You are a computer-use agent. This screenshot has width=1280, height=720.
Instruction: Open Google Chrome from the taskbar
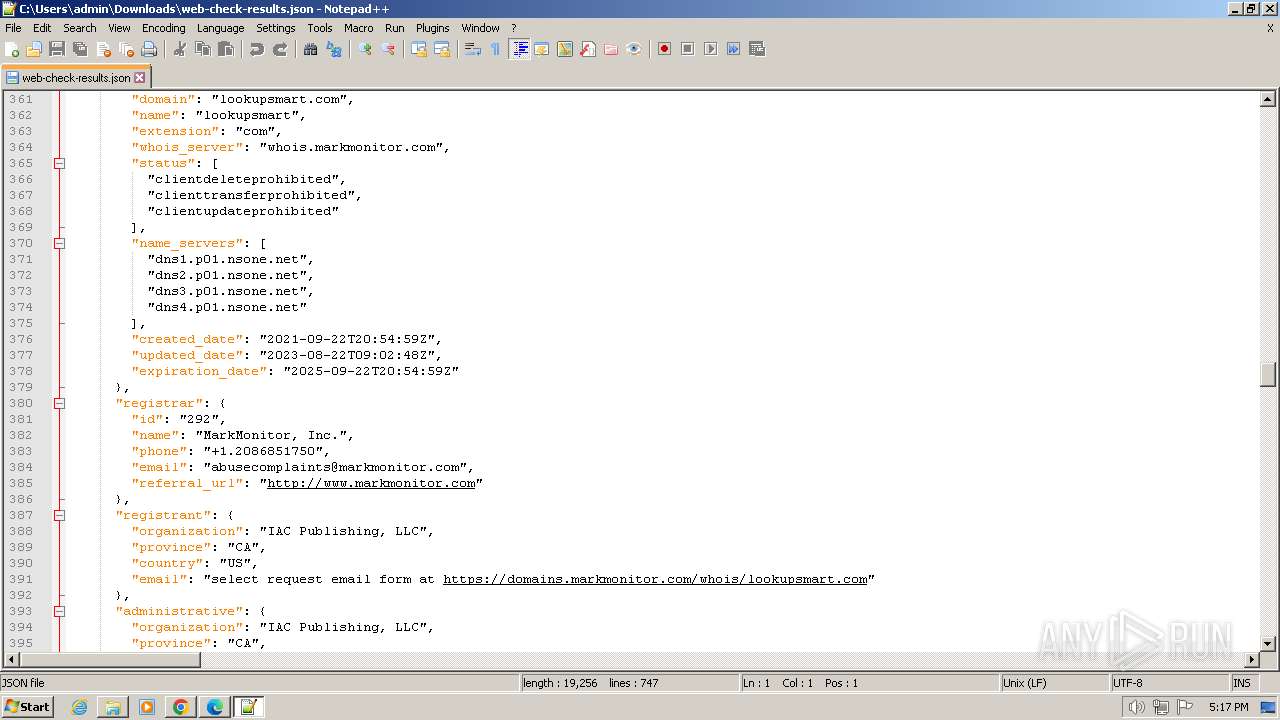(181, 707)
